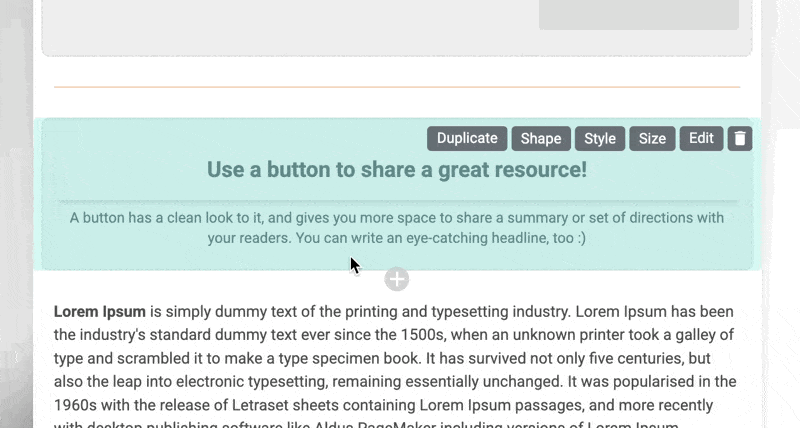
Task: Select the orange horizontal divider line
Action: [397, 87]
